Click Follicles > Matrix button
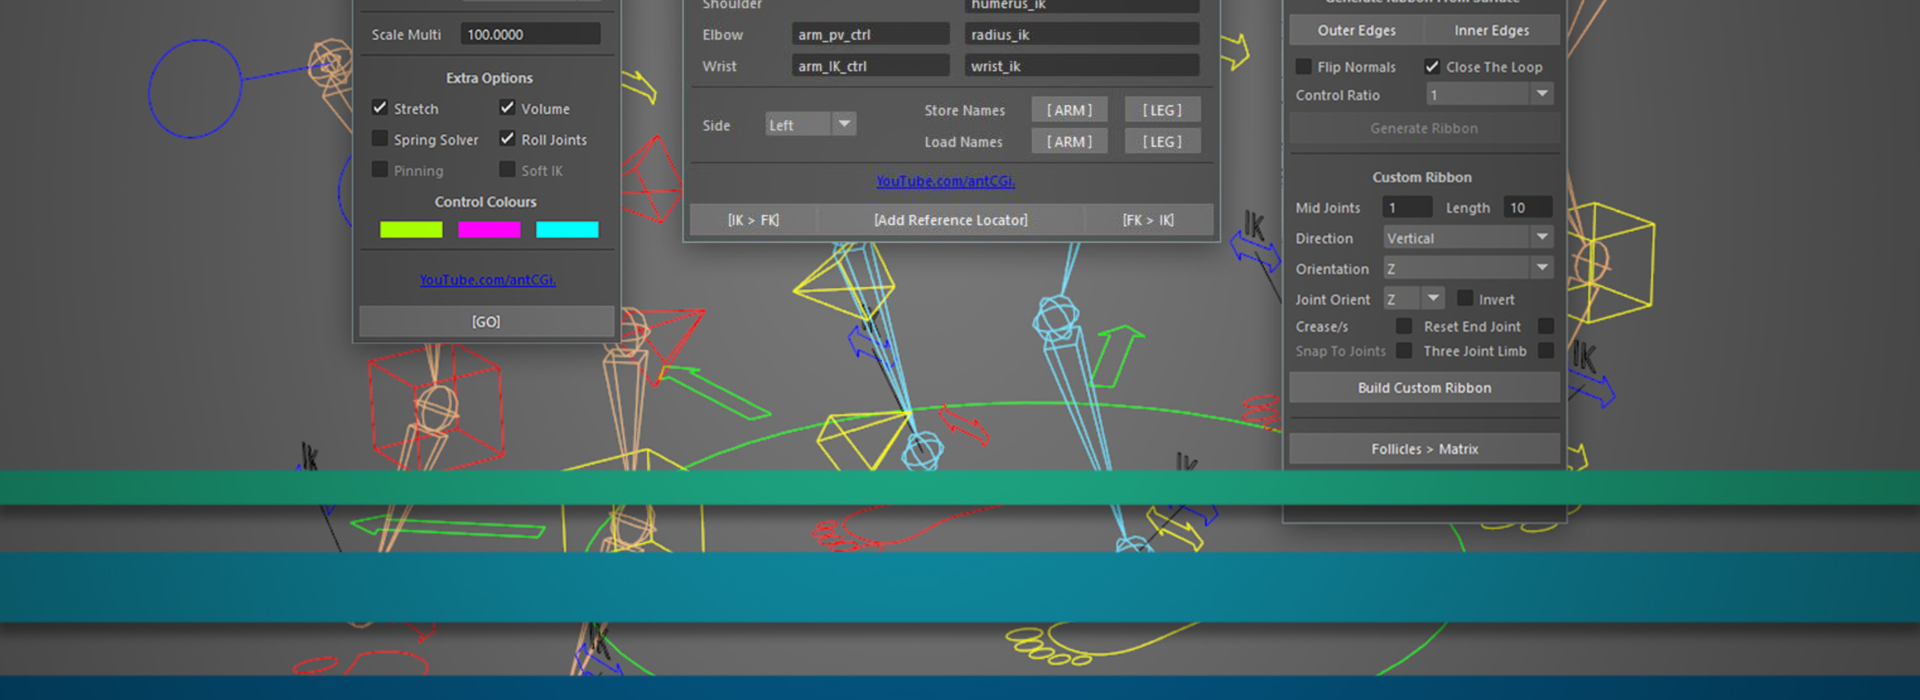 click(1424, 449)
